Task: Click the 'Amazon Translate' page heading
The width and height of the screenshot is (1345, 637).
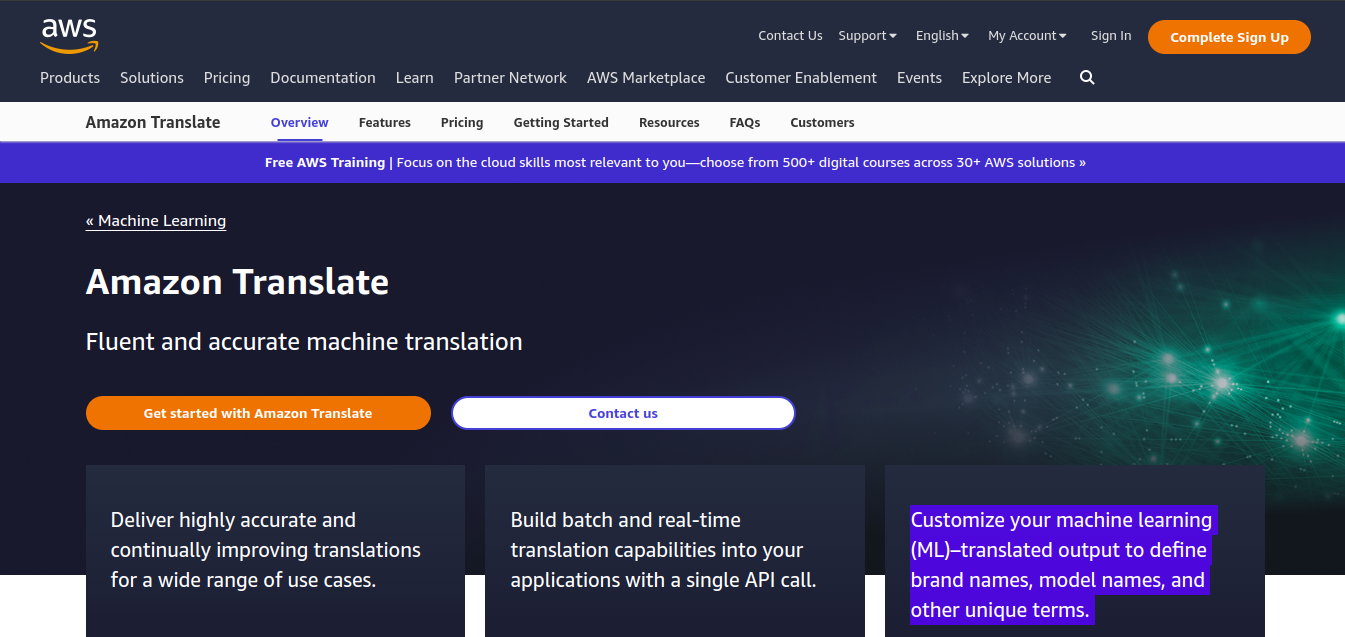Action: [237, 282]
